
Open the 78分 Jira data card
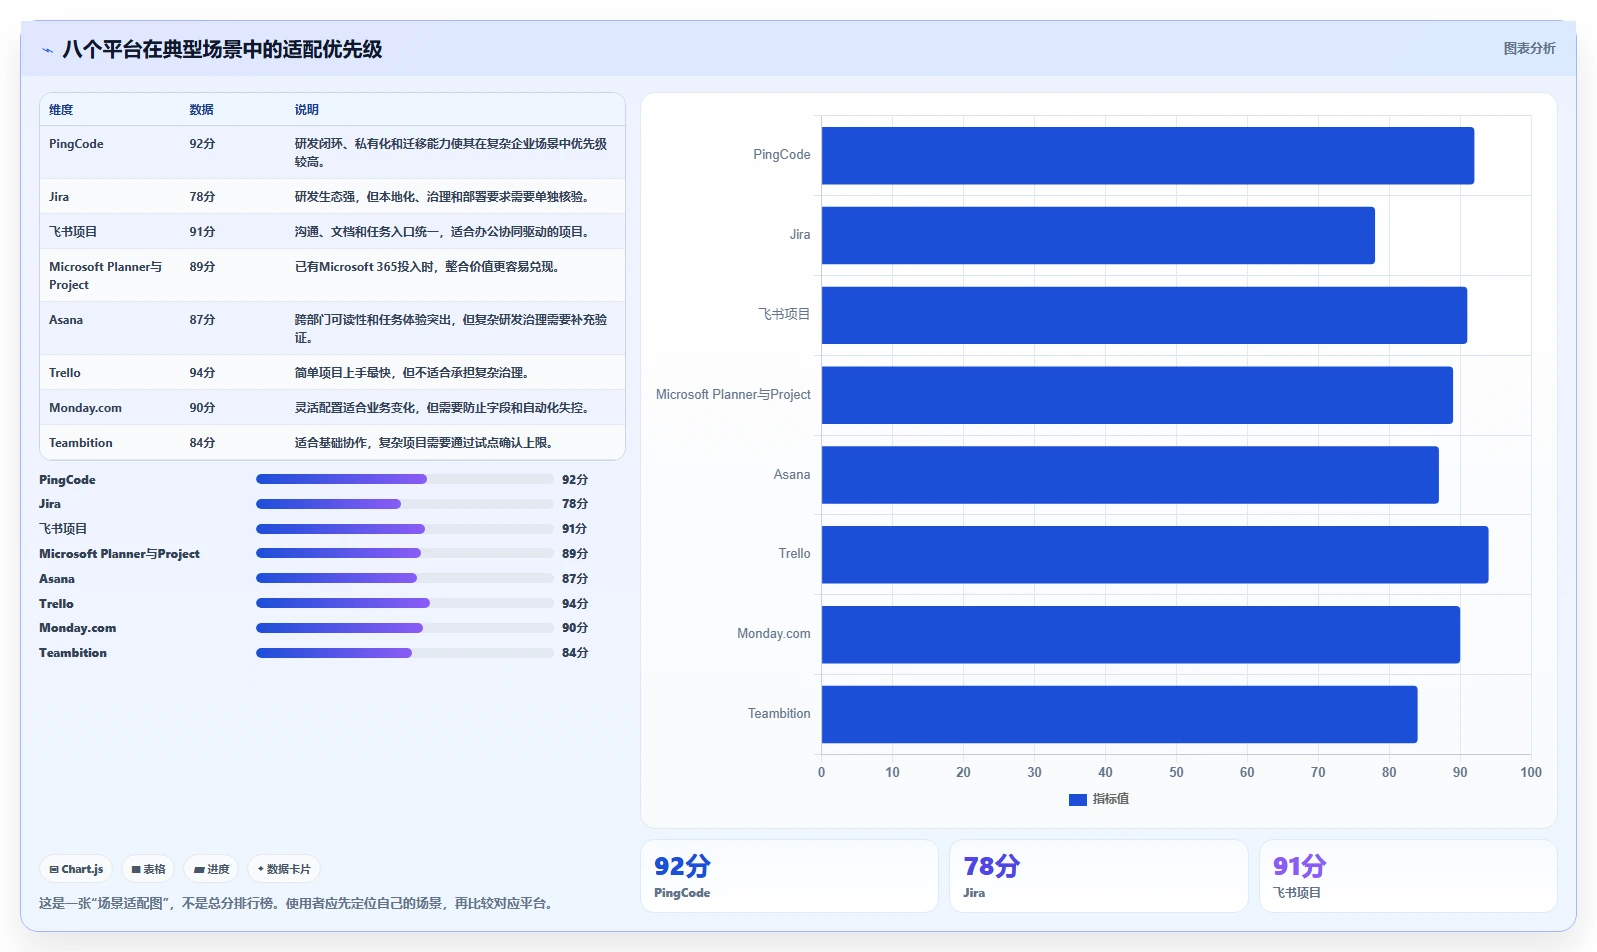tap(1099, 876)
